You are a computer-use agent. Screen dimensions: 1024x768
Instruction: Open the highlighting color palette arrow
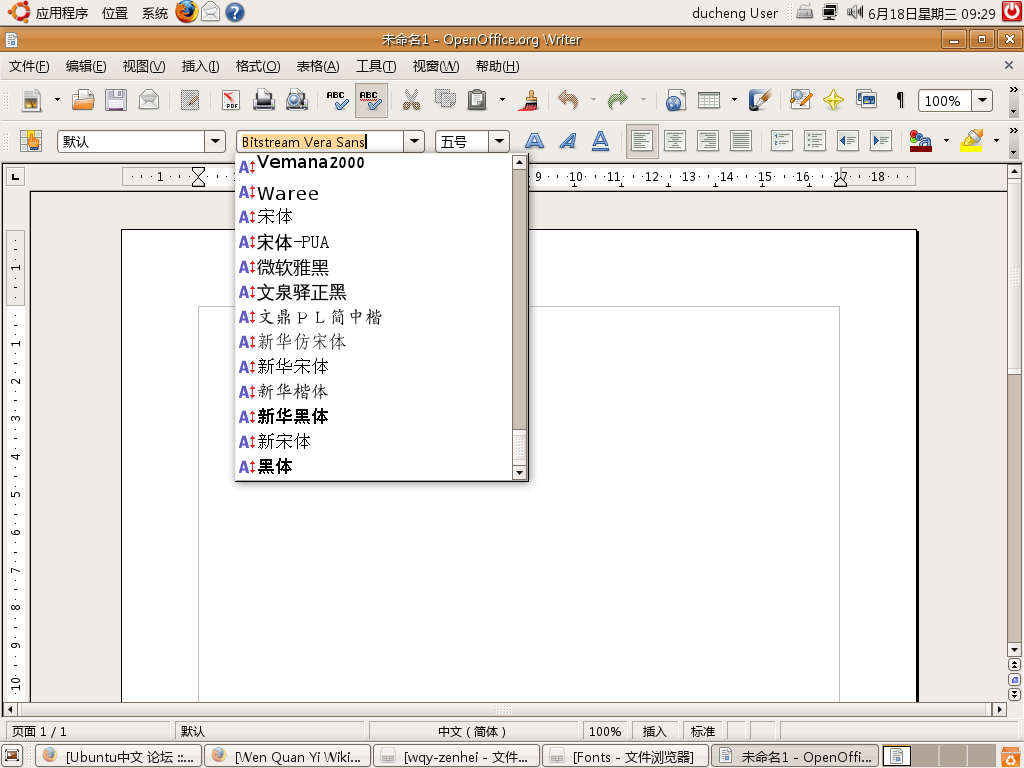tap(997, 141)
